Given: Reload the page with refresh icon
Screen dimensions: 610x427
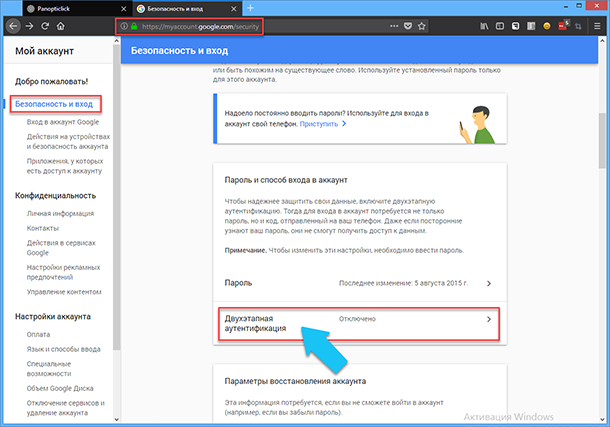Looking at the screenshot, I should click(x=45, y=26).
